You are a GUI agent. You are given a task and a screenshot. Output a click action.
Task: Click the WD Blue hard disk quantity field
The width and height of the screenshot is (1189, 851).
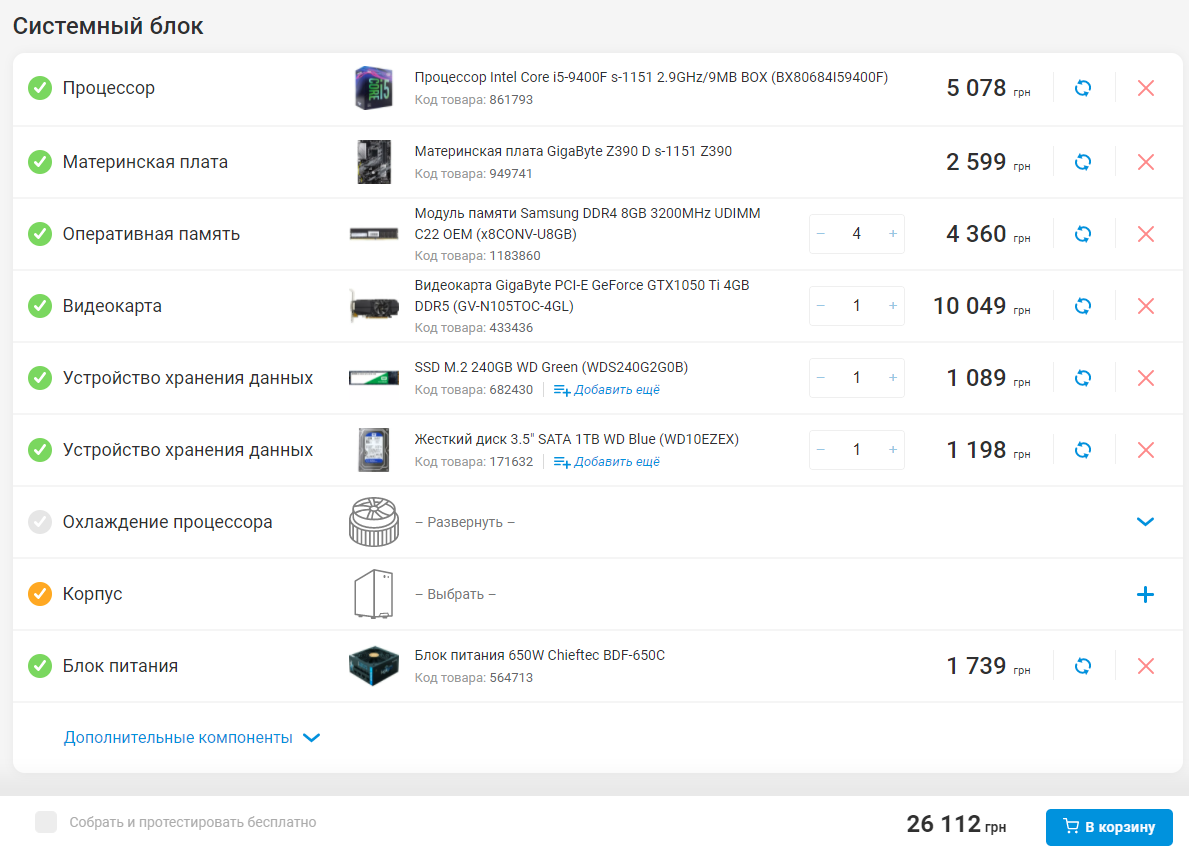(857, 450)
